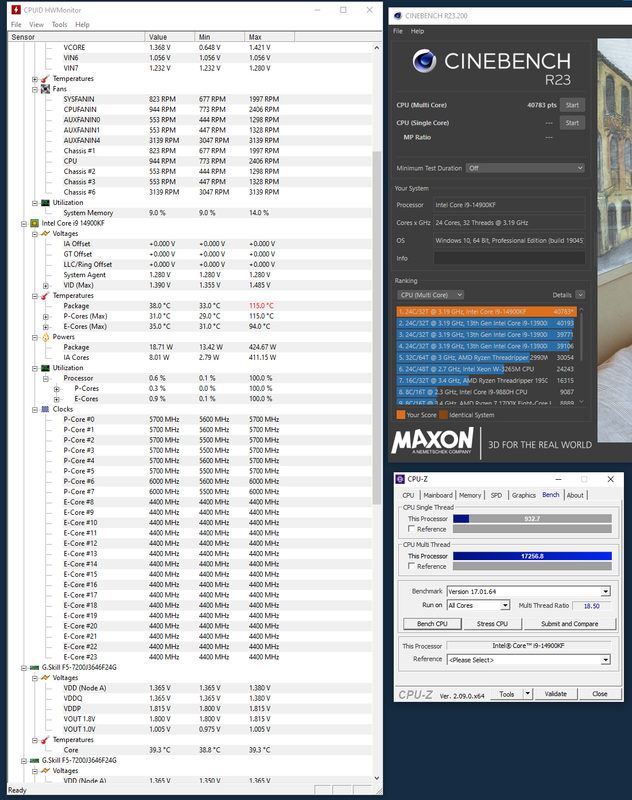The height and width of the screenshot is (800, 632).
Task: Check the Multi Thread Reference checkbox in CPU-Z
Action: pyautogui.click(x=412, y=566)
